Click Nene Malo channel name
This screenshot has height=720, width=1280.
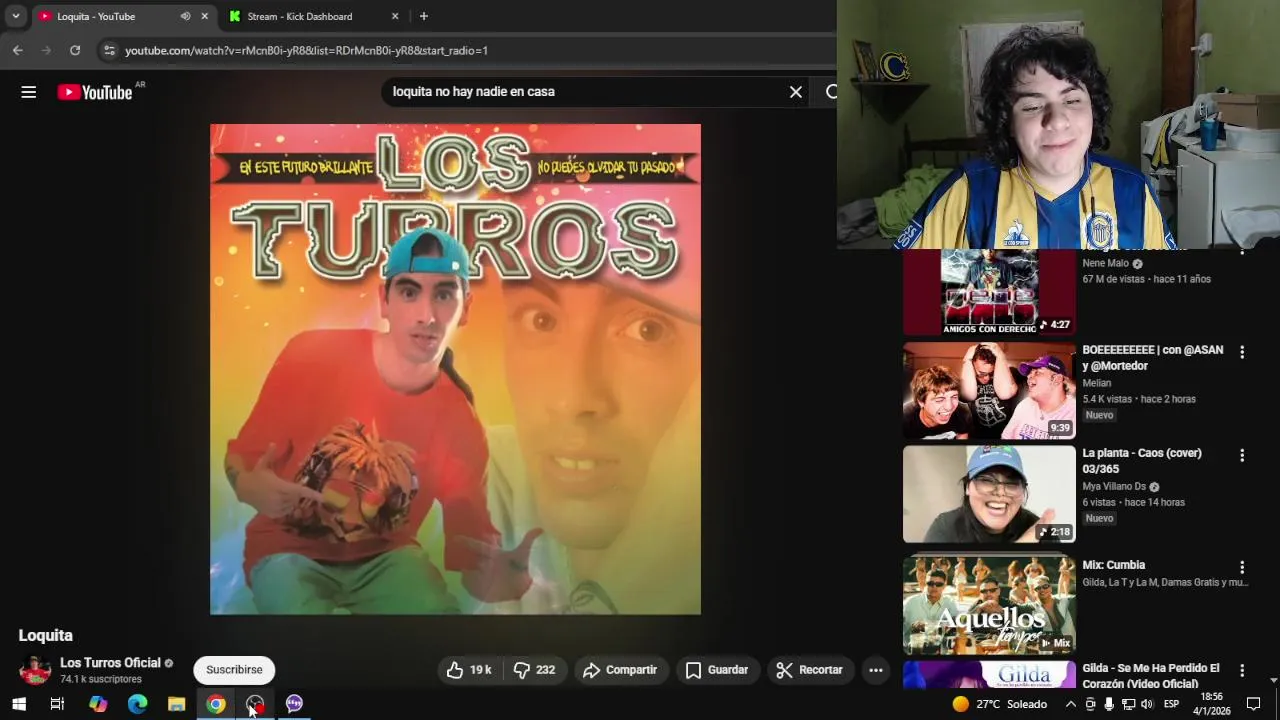coord(1105,264)
